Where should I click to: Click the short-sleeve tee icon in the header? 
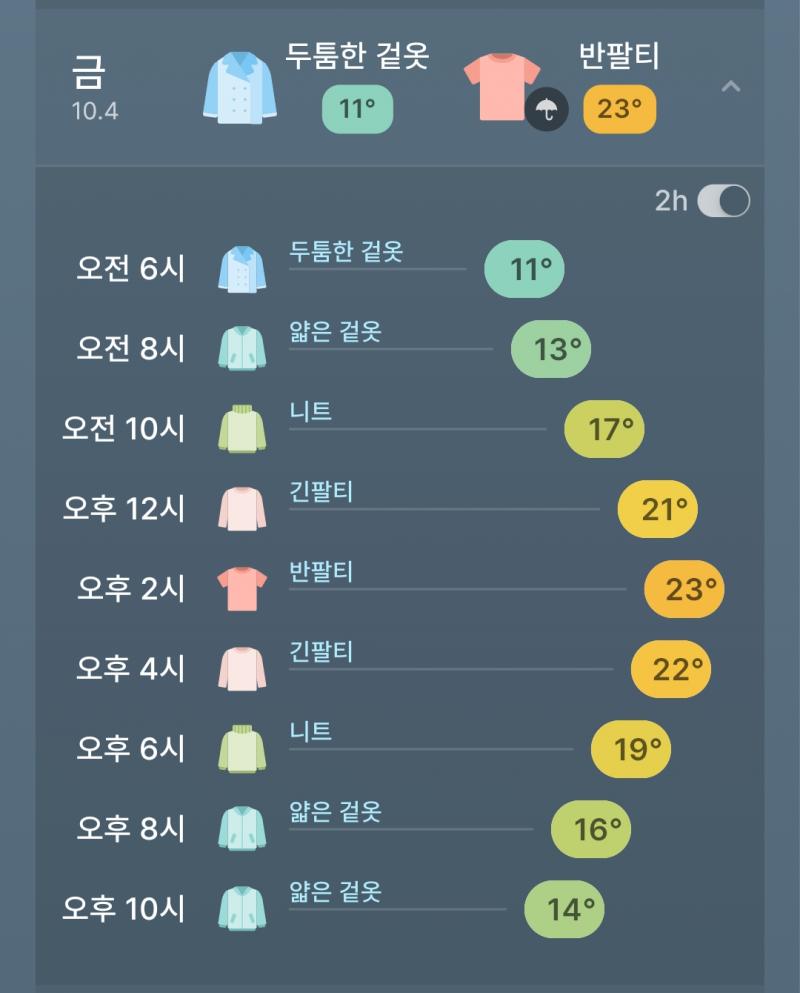(501, 86)
